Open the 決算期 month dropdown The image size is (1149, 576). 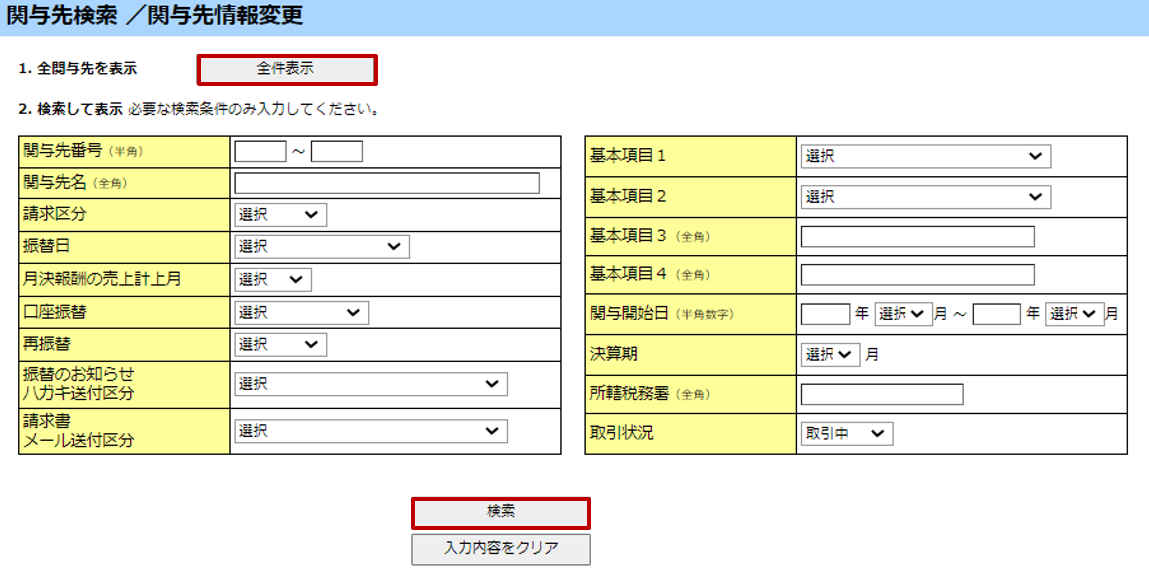pos(829,354)
